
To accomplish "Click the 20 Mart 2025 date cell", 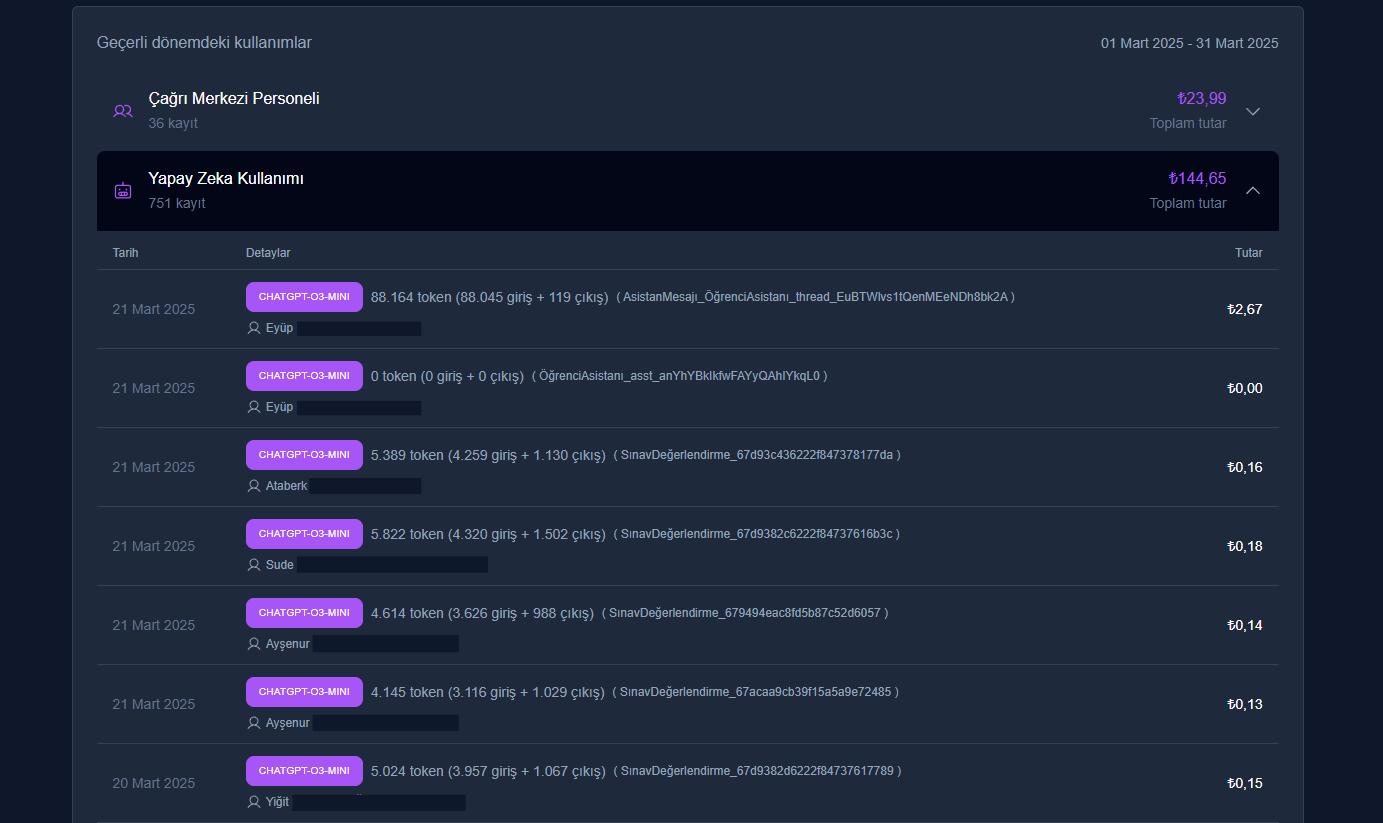I will pyautogui.click(x=154, y=783).
